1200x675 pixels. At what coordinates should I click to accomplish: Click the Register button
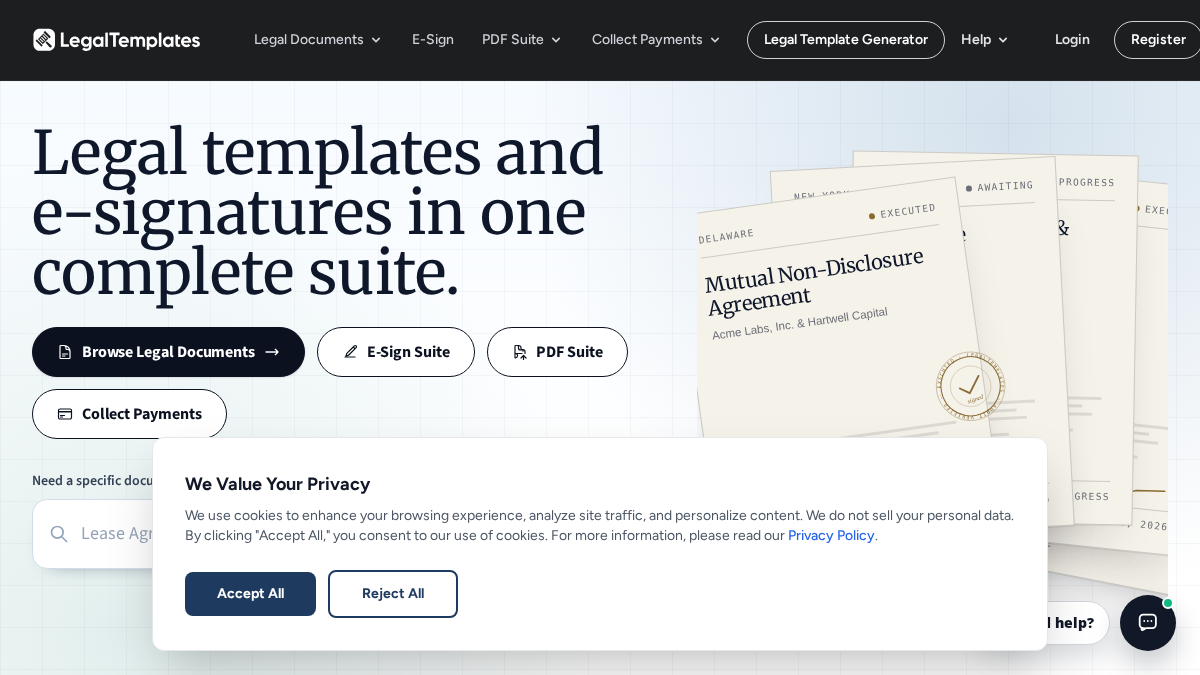1158,40
